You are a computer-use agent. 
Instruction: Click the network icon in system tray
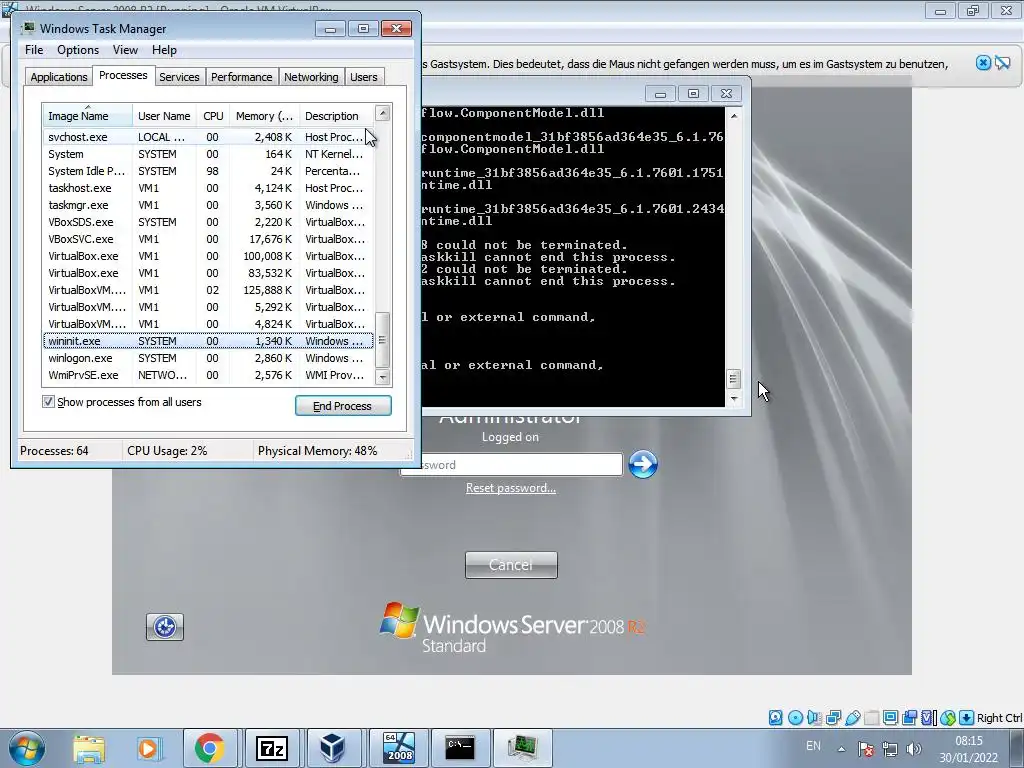coord(889,749)
